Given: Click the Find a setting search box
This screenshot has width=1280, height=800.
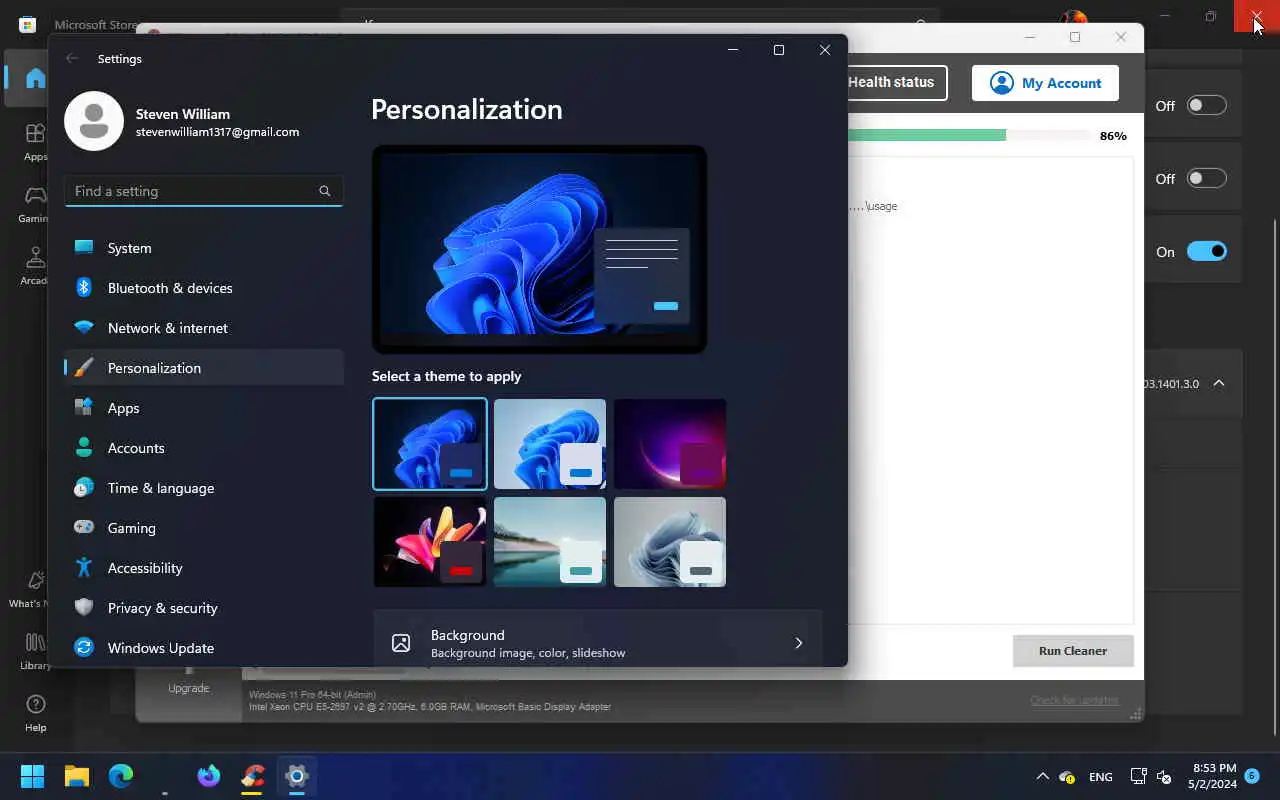Looking at the screenshot, I should (204, 191).
